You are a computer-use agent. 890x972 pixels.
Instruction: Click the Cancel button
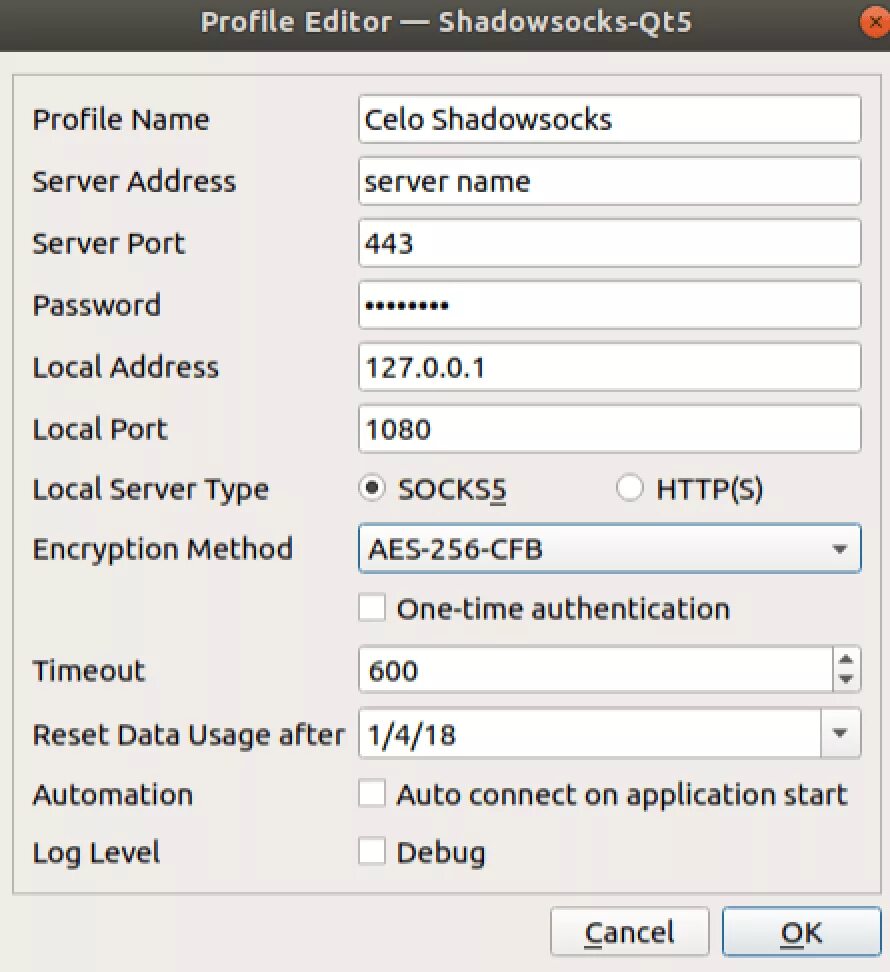629,932
